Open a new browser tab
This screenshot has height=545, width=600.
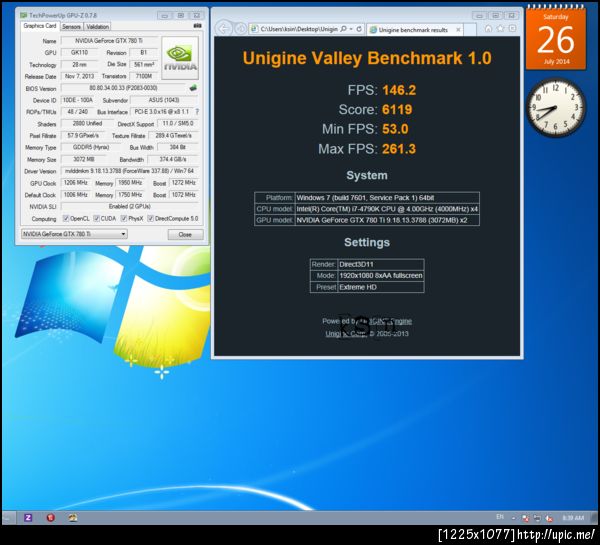click(x=470, y=30)
